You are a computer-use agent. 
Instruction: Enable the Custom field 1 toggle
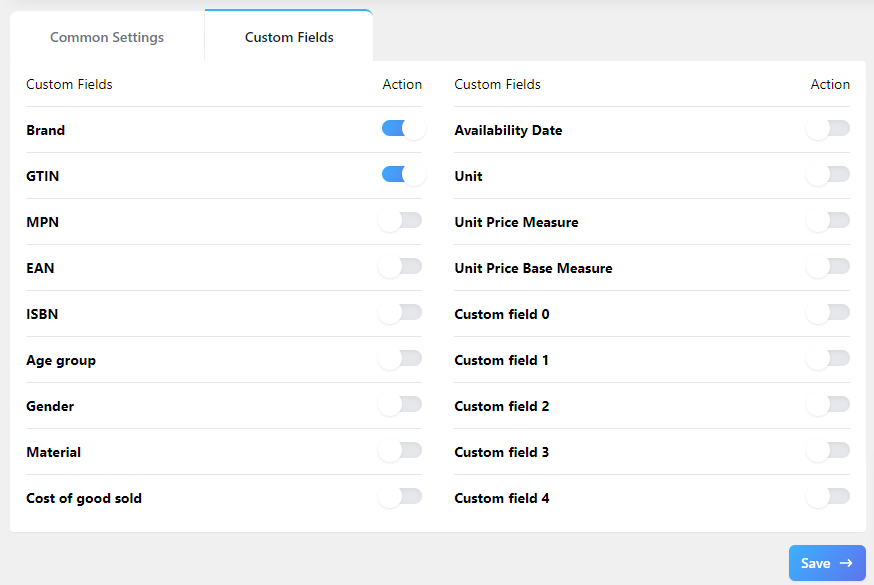[829, 359]
